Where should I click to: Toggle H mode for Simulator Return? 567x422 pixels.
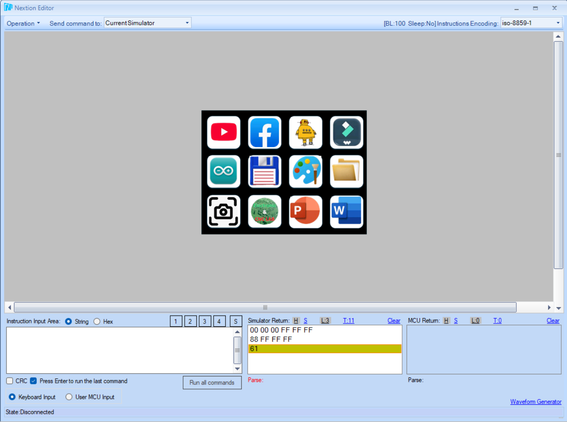point(296,321)
